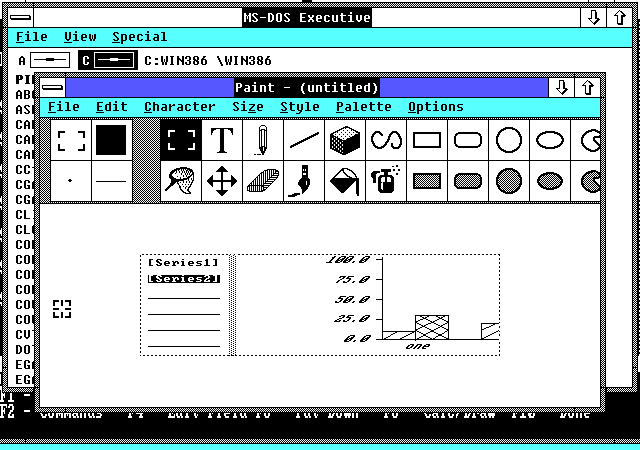
Task: Click the current brush shape dot box
Action: coord(71,181)
